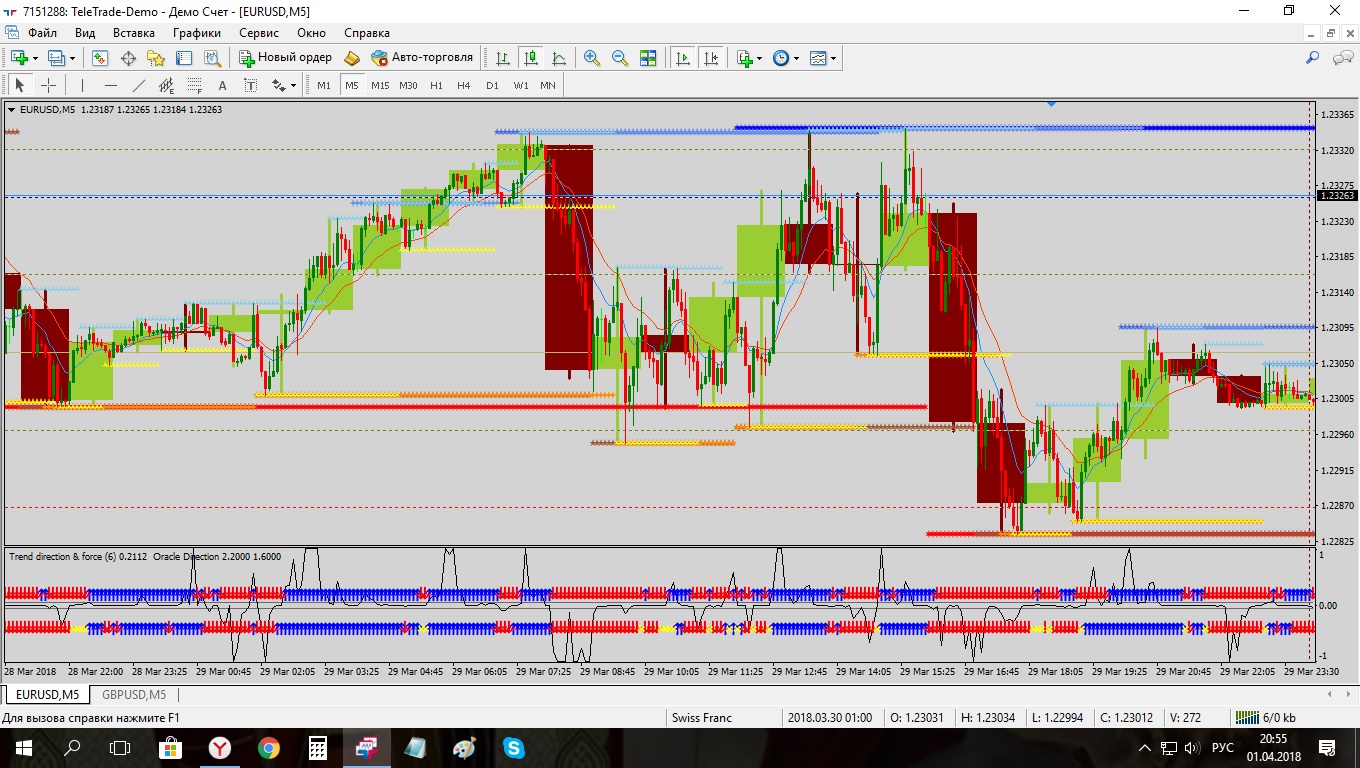Switch timeframe to D1
Image resolution: width=1360 pixels, height=768 pixels.
492,85
